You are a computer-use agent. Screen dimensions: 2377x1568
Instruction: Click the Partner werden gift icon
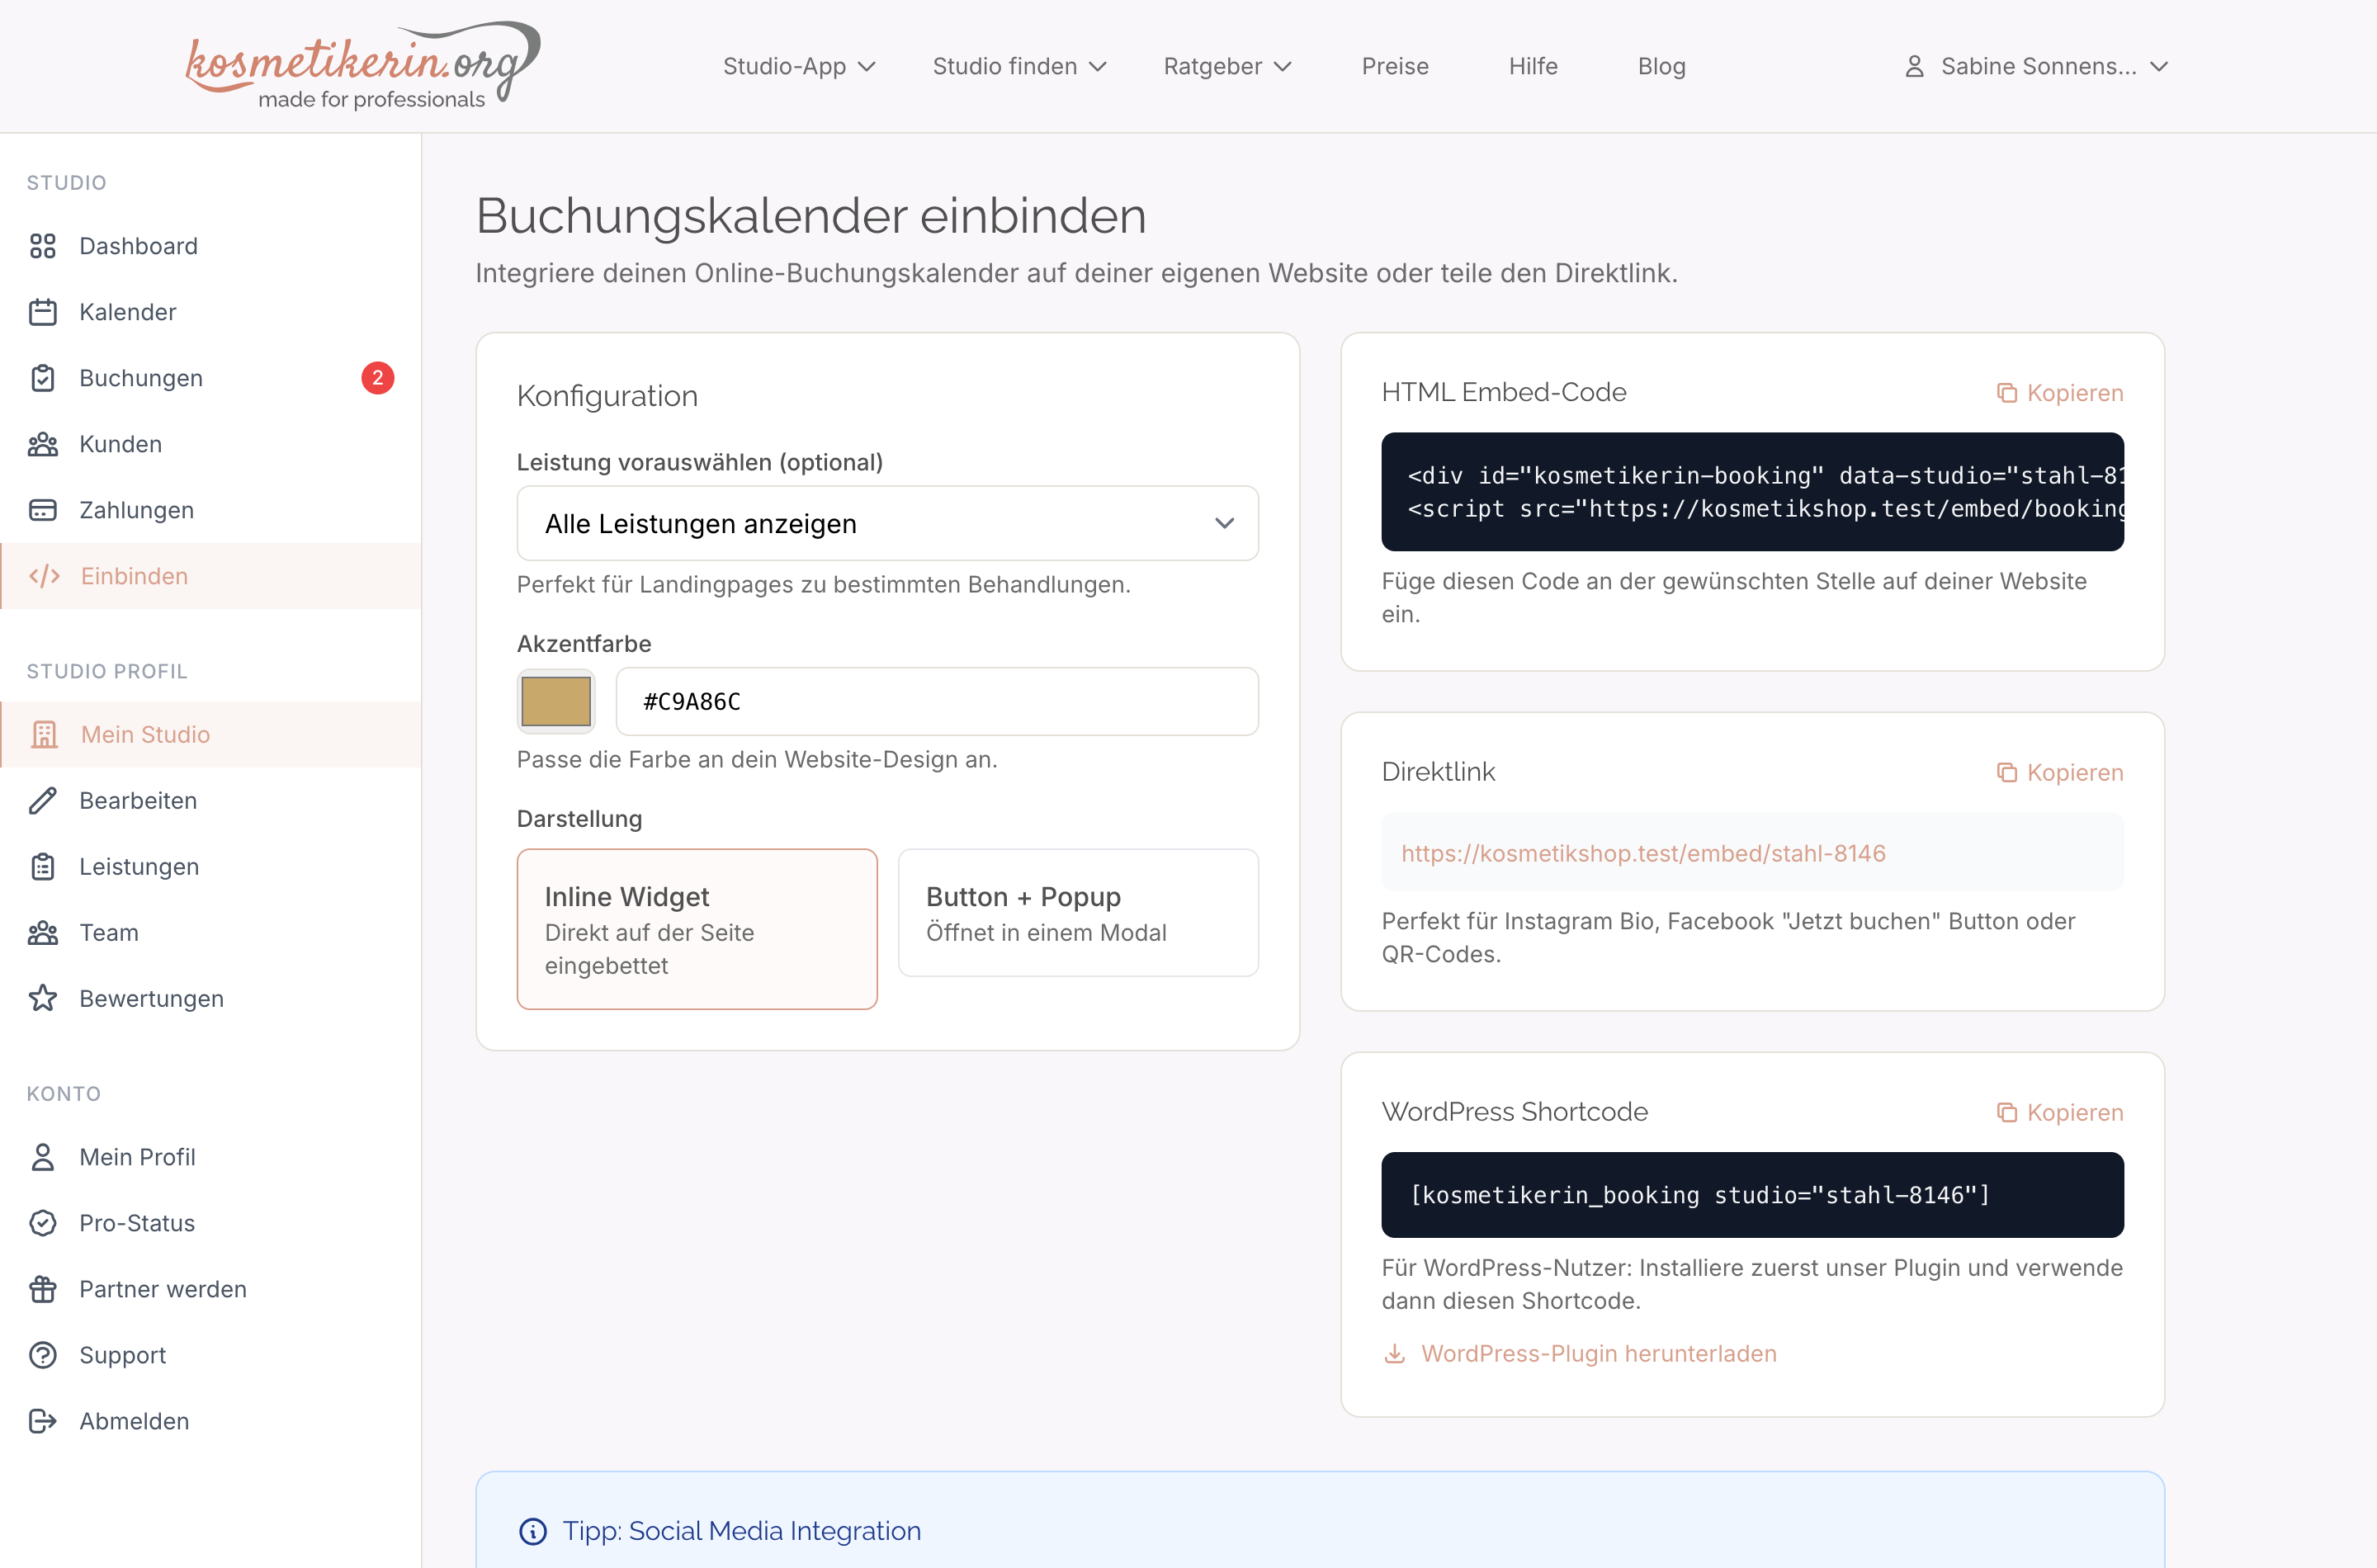pos(43,1289)
